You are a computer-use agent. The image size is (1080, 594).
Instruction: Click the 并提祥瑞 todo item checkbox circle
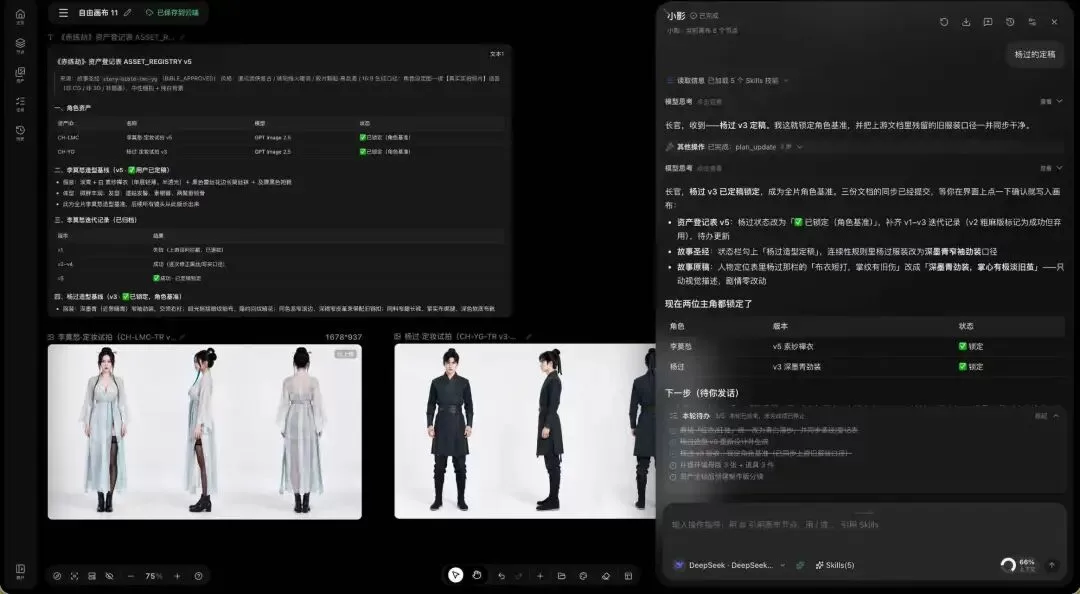(673, 465)
